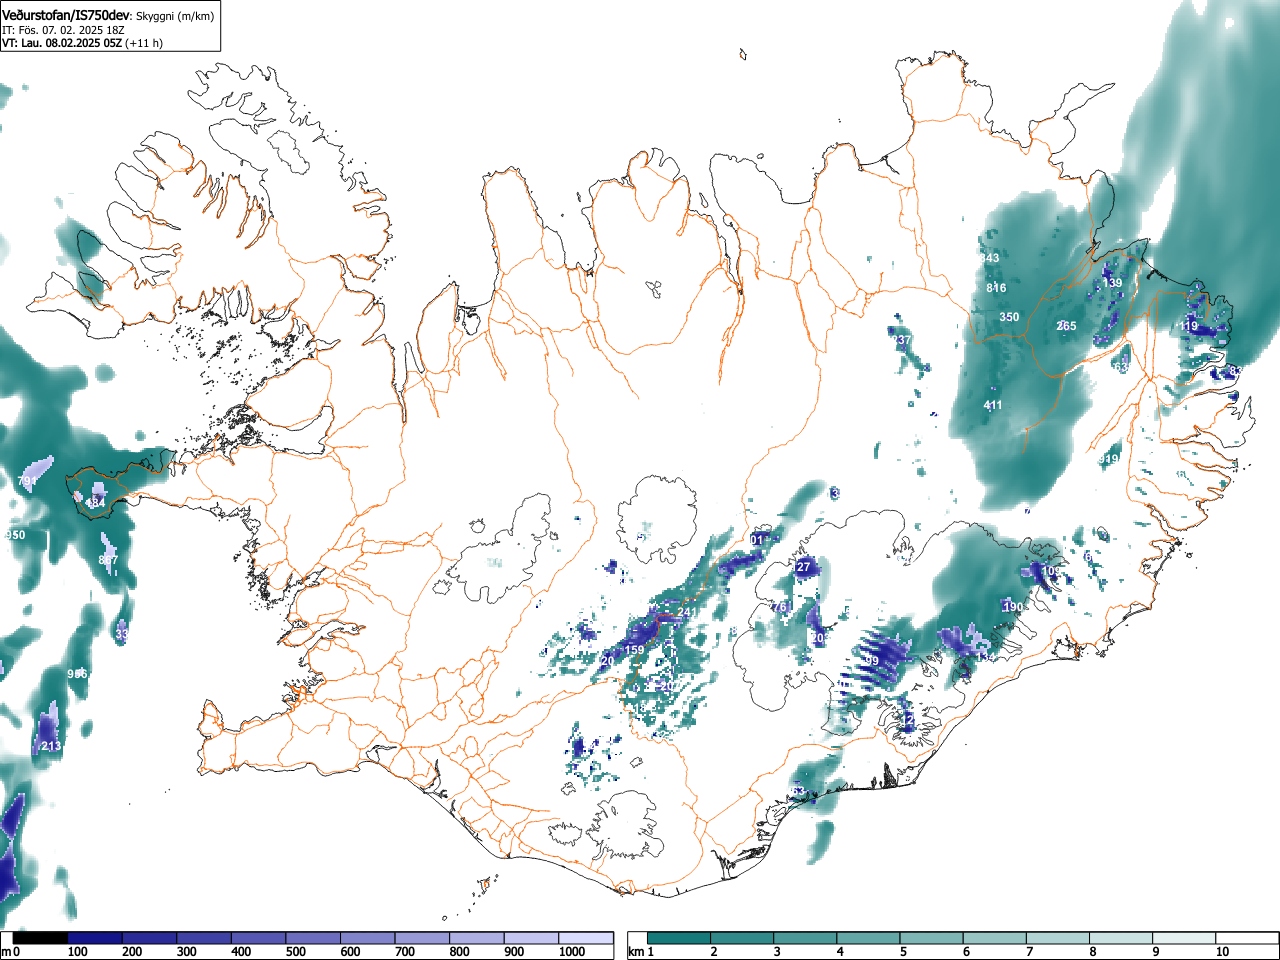Click the '(+11 h)' forecast offset text
Viewport: 1280px width, 960px height.
point(145,43)
